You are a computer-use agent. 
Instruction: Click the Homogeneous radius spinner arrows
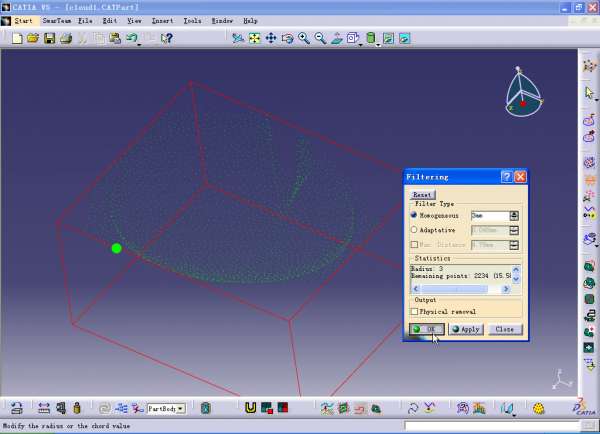tap(514, 215)
